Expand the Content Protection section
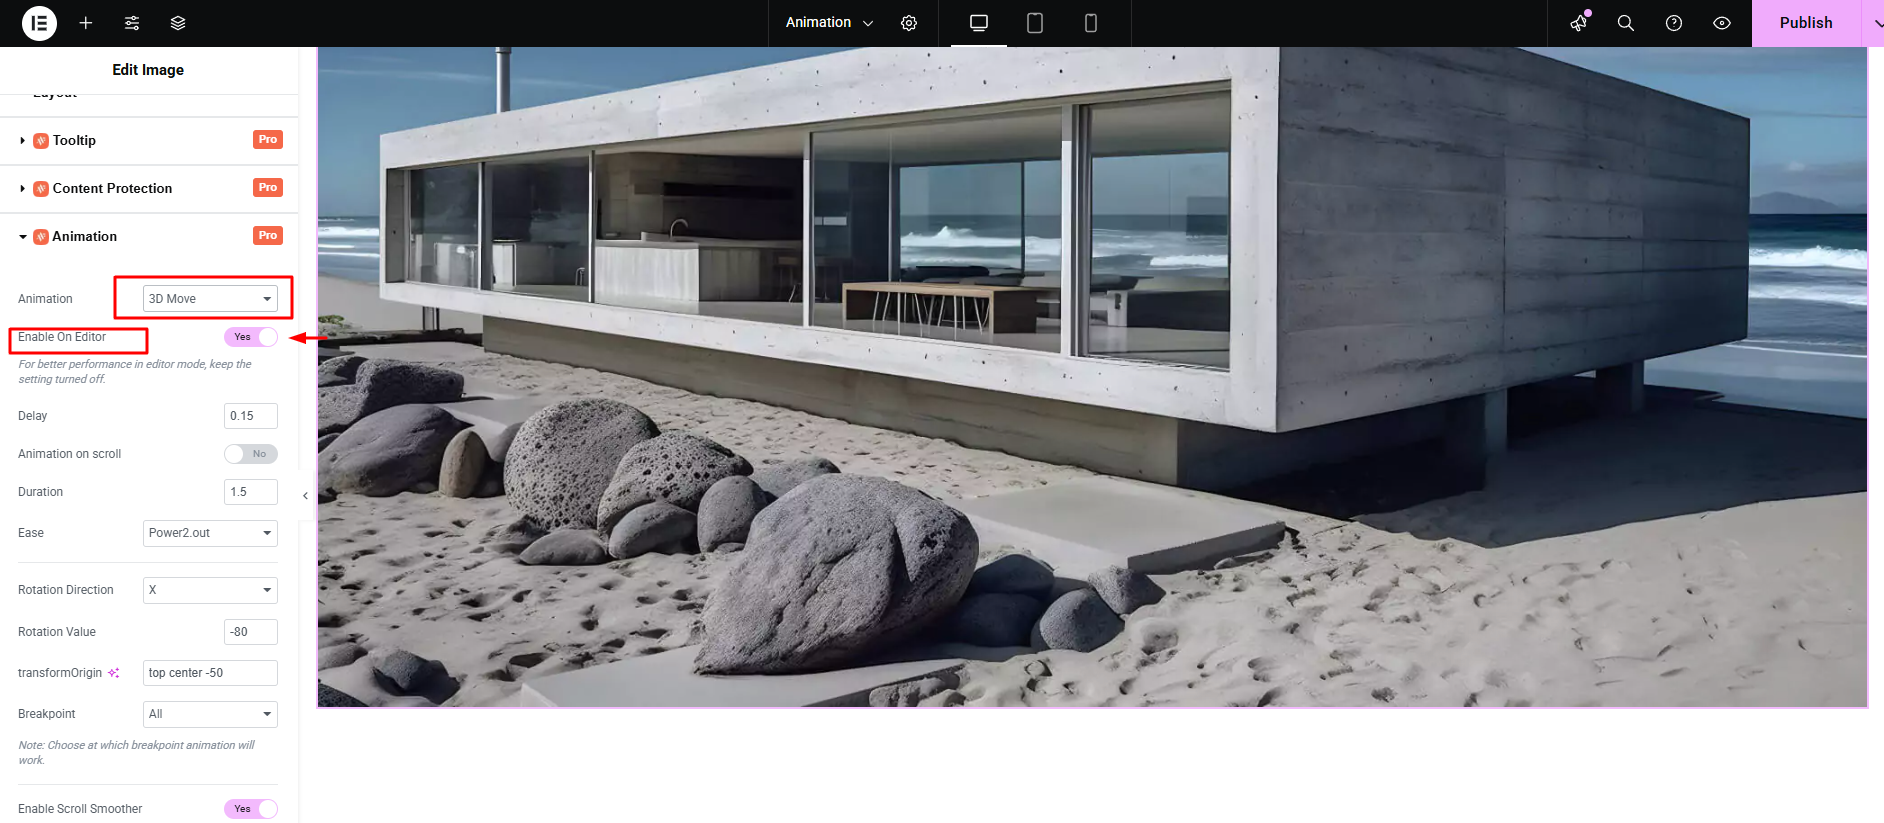The height and width of the screenshot is (823, 1884). 112,189
